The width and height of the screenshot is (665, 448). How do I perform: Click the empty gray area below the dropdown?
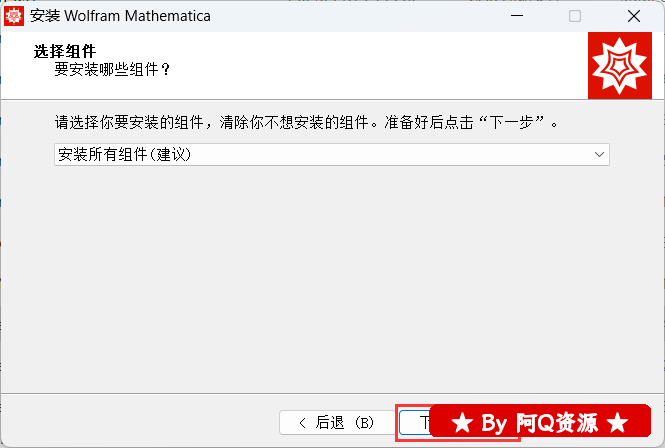332,276
